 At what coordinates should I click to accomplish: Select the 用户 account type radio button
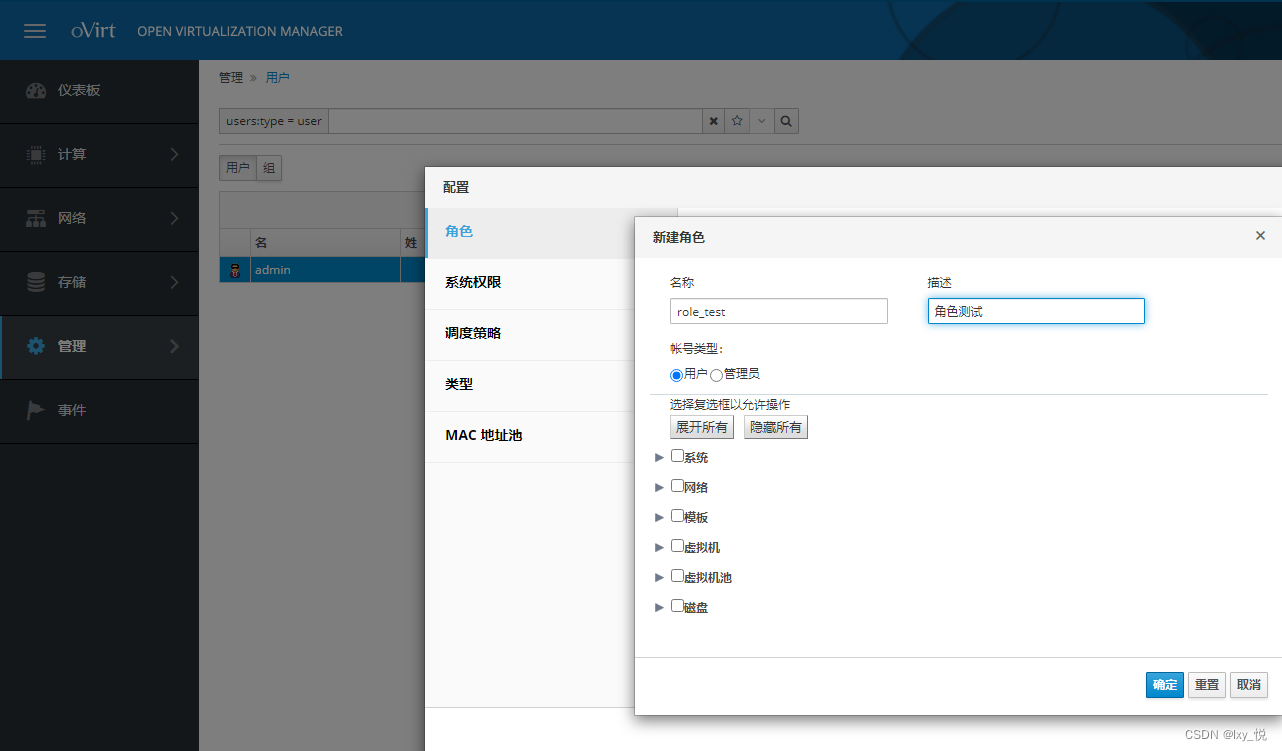[676, 374]
